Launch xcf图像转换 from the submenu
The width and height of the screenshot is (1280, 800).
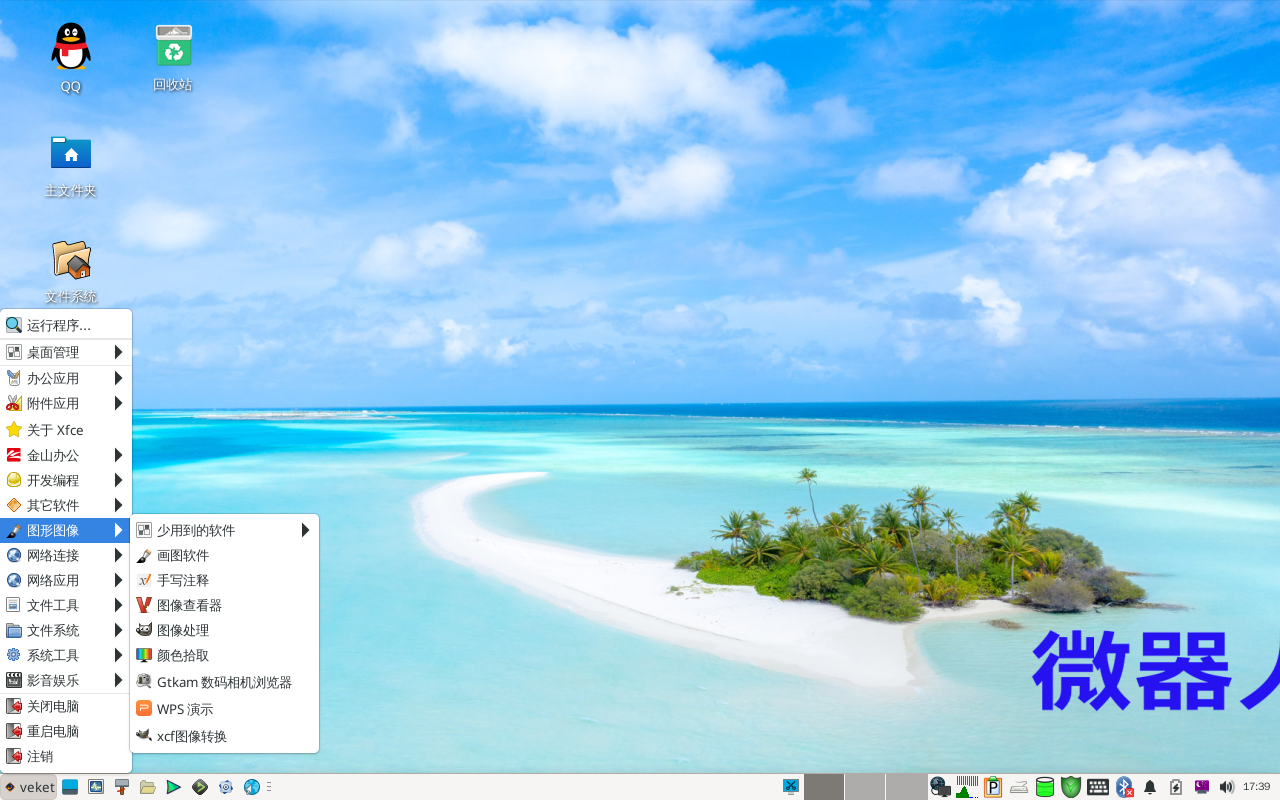click(x=224, y=736)
